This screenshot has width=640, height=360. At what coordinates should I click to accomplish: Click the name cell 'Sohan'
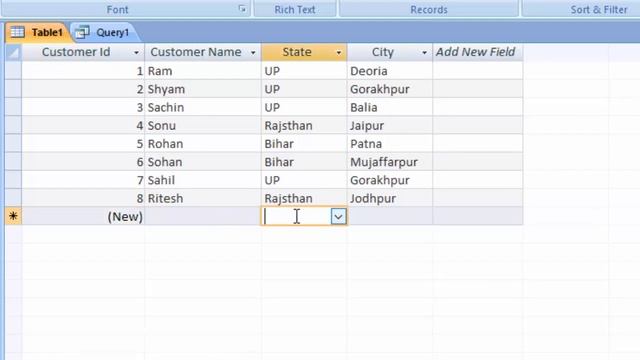click(203, 162)
